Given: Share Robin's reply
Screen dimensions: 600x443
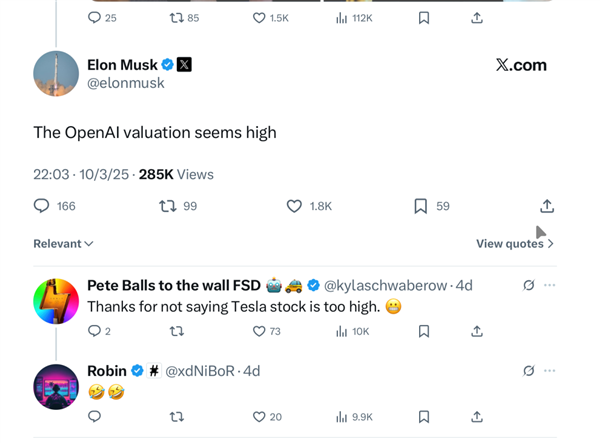Looking at the screenshot, I should 477,416.
